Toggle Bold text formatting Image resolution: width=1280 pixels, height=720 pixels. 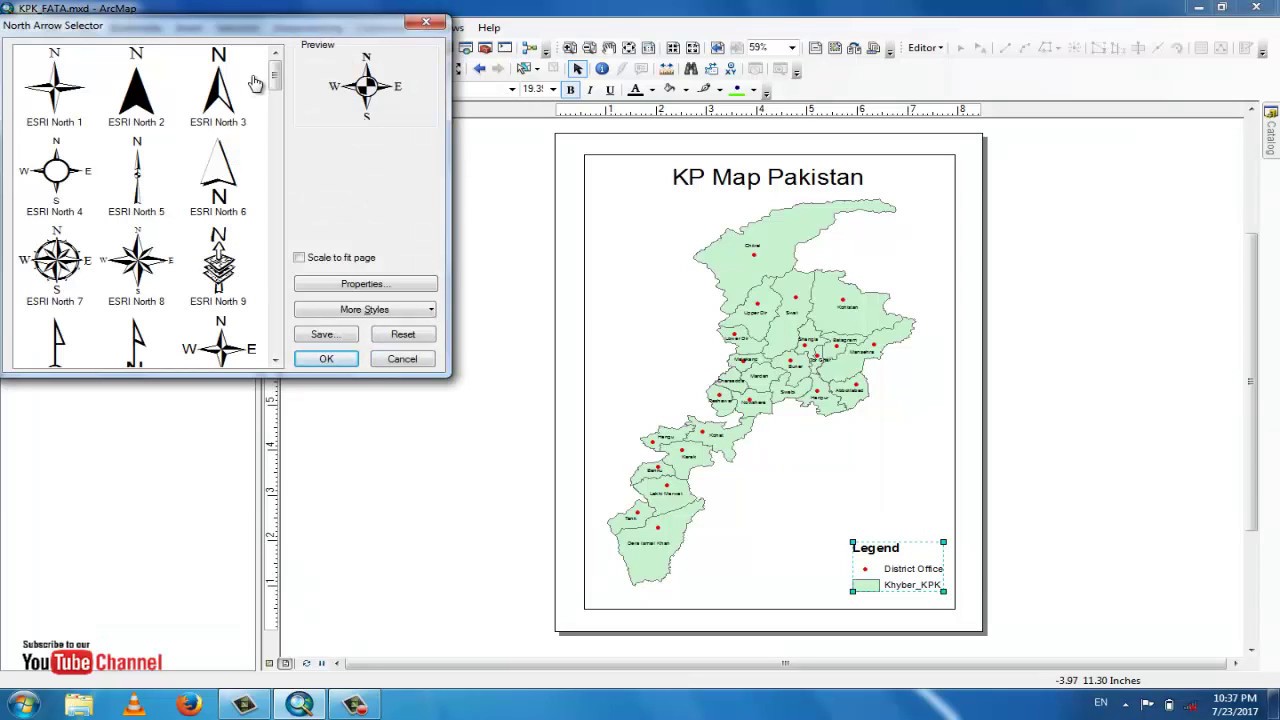coord(570,90)
